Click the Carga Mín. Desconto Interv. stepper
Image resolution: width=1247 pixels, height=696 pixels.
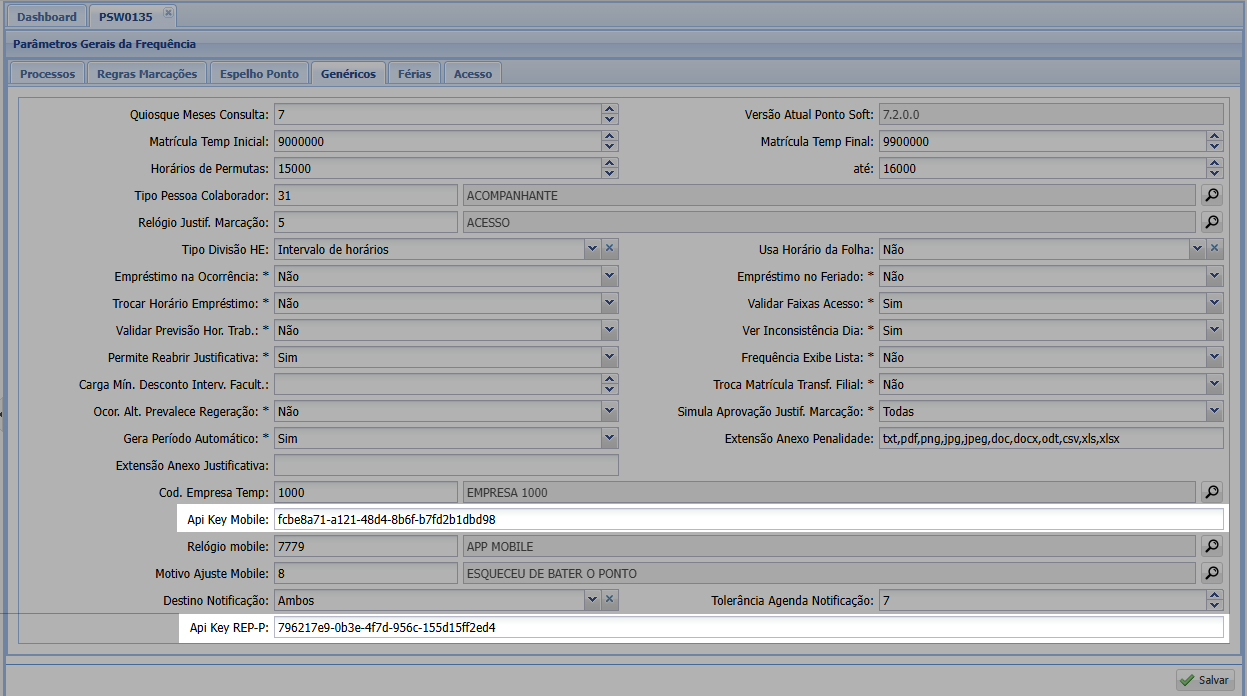coord(610,384)
